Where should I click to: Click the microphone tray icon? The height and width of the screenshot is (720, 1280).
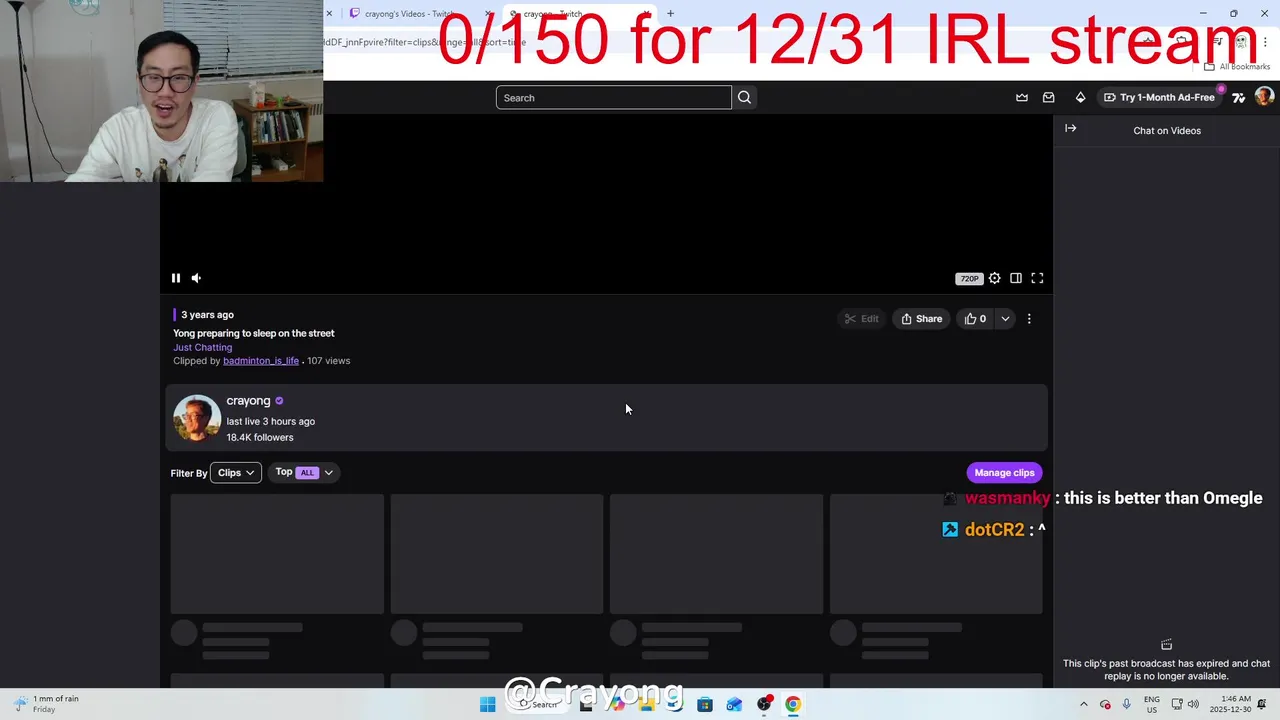[1127, 704]
